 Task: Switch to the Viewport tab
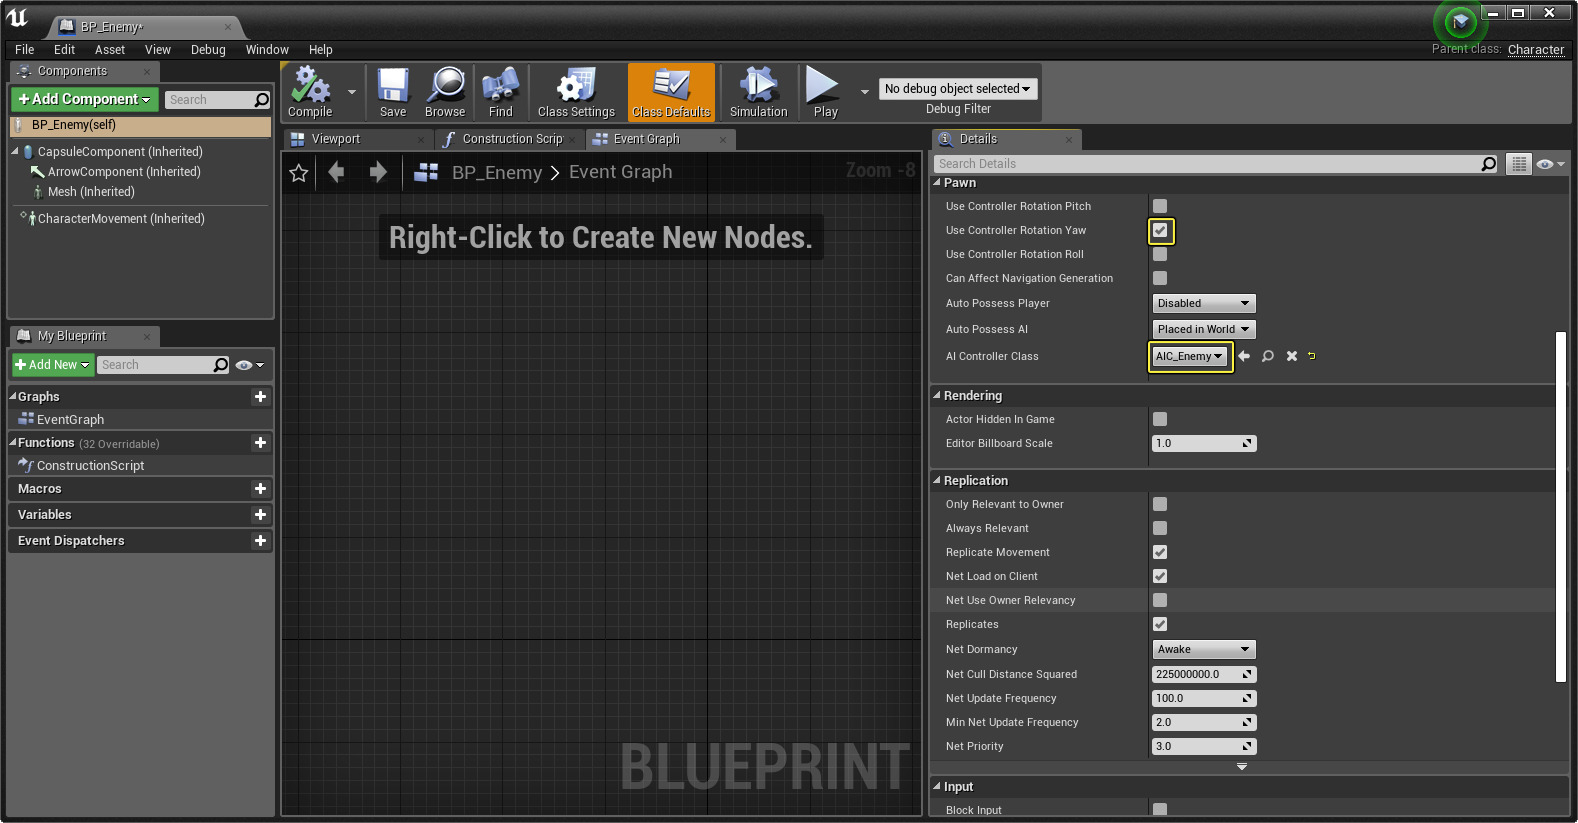tap(336, 139)
